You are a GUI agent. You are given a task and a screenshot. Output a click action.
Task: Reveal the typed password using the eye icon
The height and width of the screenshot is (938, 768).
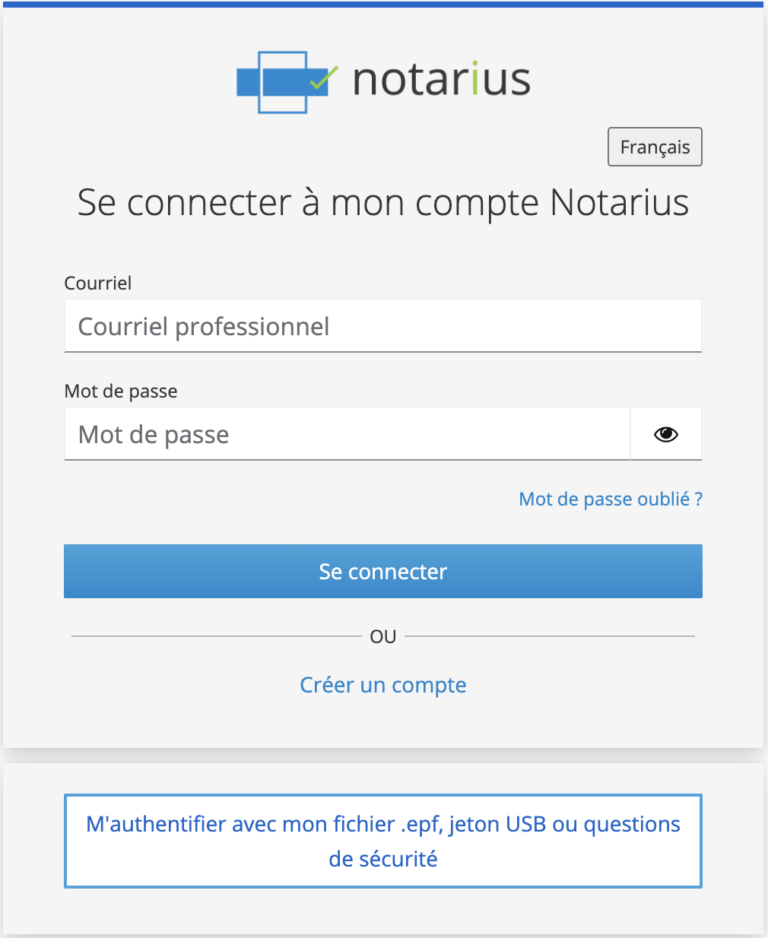pos(665,434)
